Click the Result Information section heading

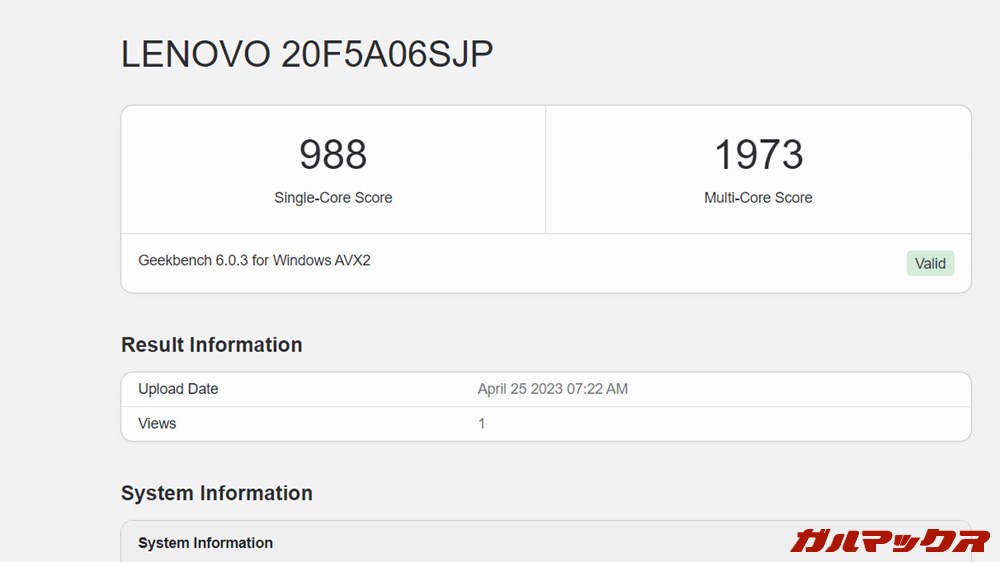211,345
